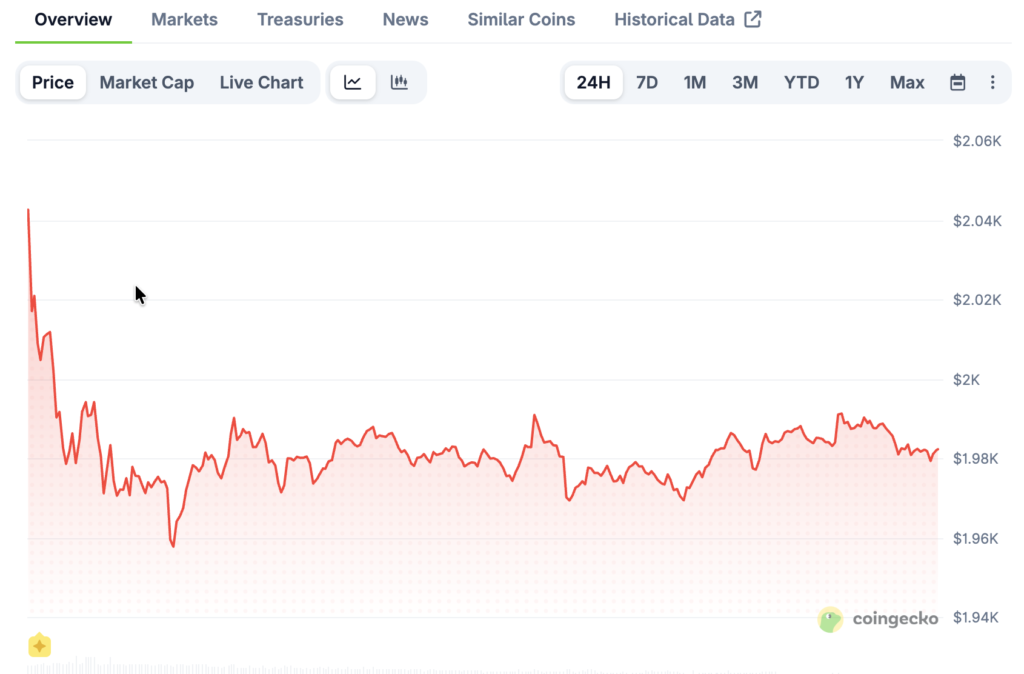Viewport: 1024px width, 674px height.
Task: Choose the YTD time range
Action: 801,82
